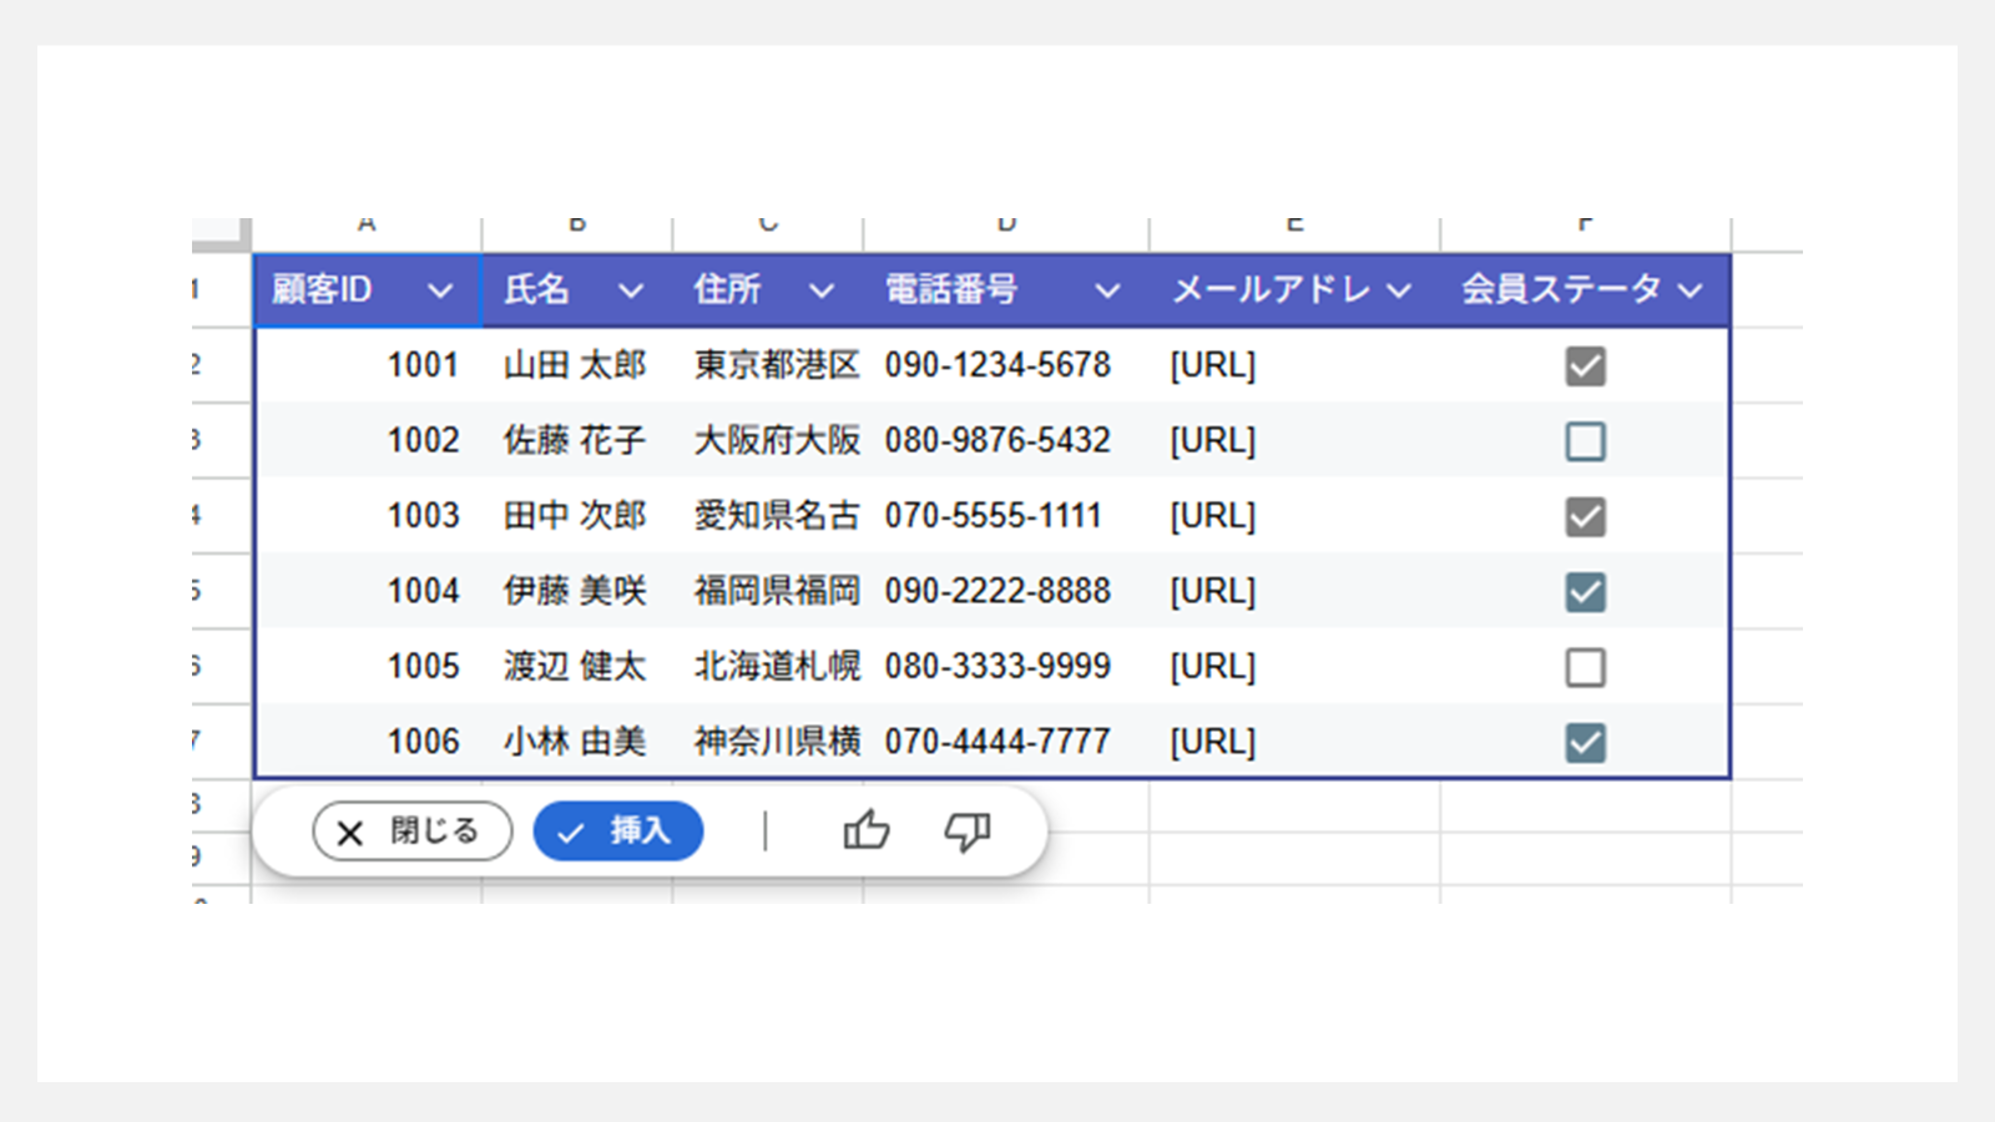The width and height of the screenshot is (1995, 1122).
Task: Click the 会員ステータス header label
Action: coord(1561,290)
